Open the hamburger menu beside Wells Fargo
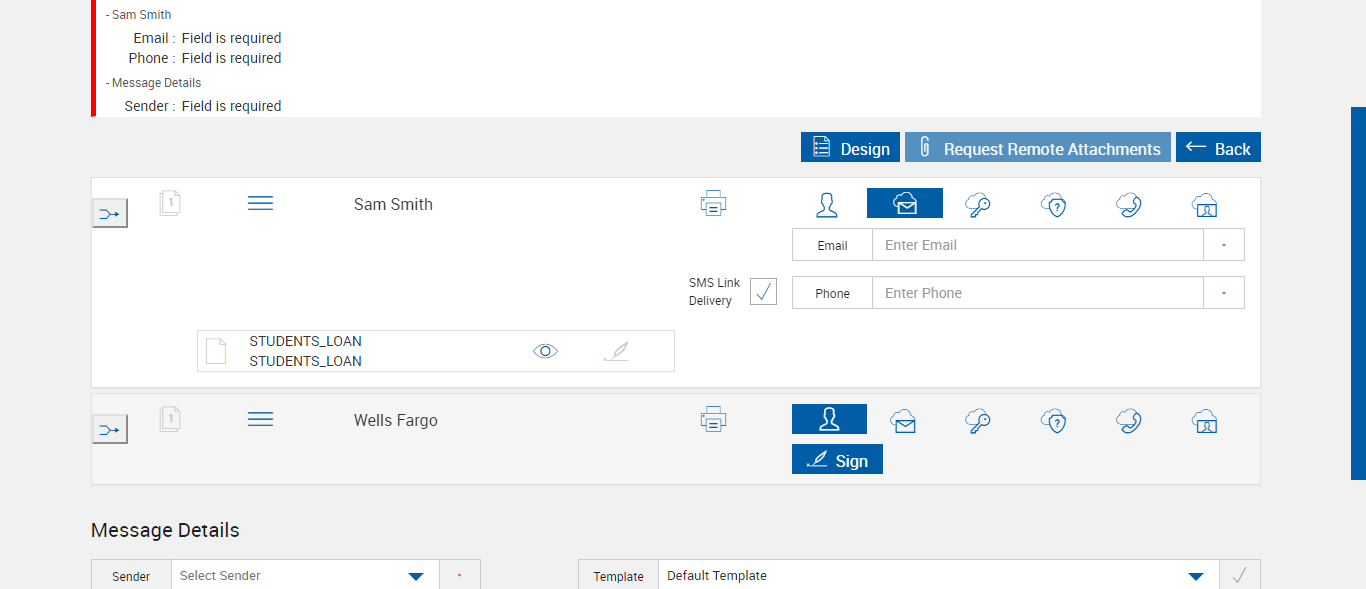The width and height of the screenshot is (1366, 589). pyautogui.click(x=260, y=420)
